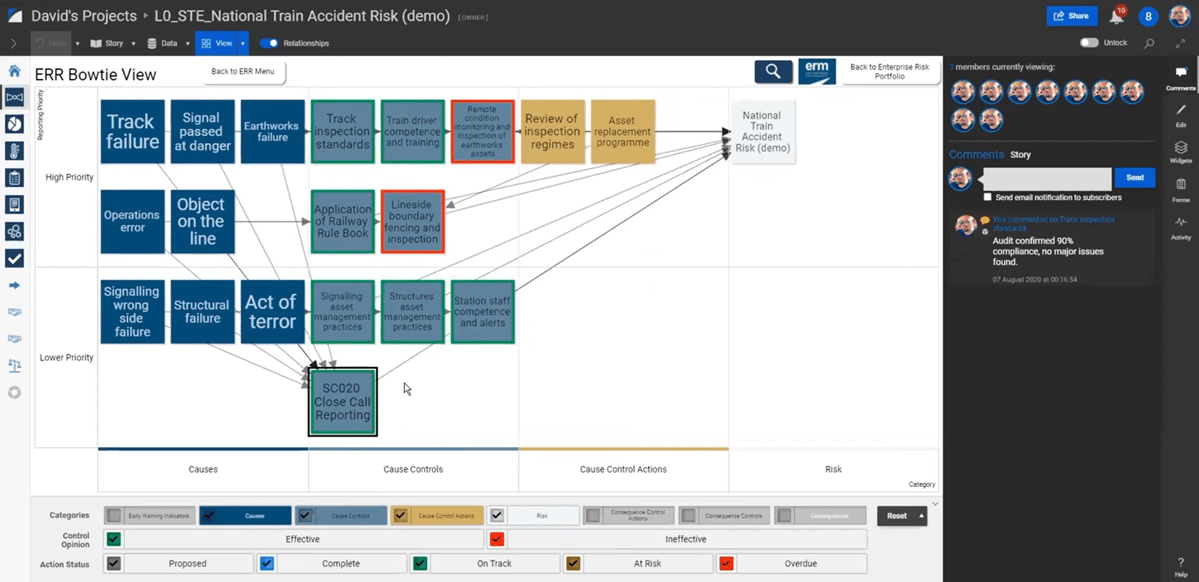Open the Widgets panel
This screenshot has width=1199, height=582.
point(1181,150)
